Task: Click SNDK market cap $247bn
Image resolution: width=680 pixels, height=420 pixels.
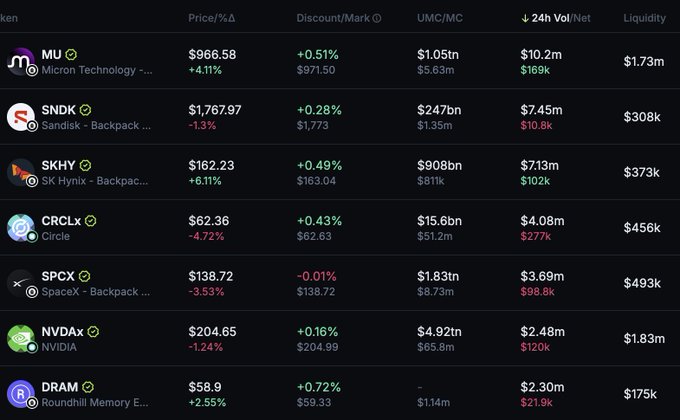Action: (x=439, y=110)
